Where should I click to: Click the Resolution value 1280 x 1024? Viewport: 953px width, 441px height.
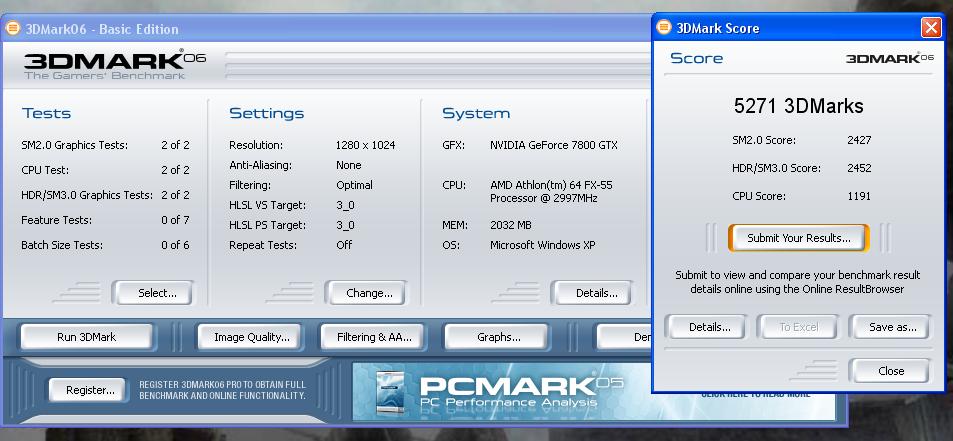pos(365,145)
